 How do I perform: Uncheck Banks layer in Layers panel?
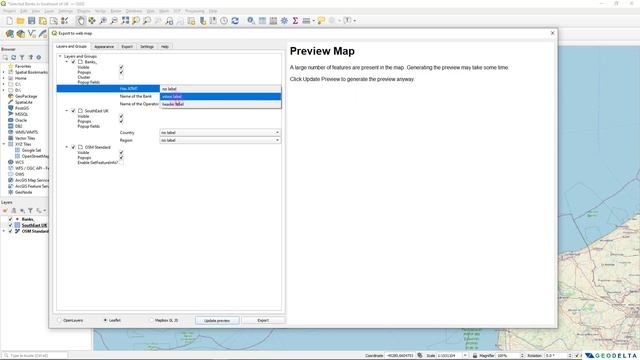tap(11, 219)
